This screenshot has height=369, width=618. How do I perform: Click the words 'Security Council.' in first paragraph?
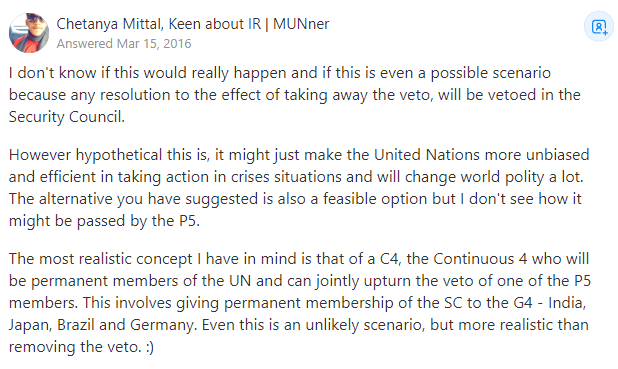tap(67, 117)
